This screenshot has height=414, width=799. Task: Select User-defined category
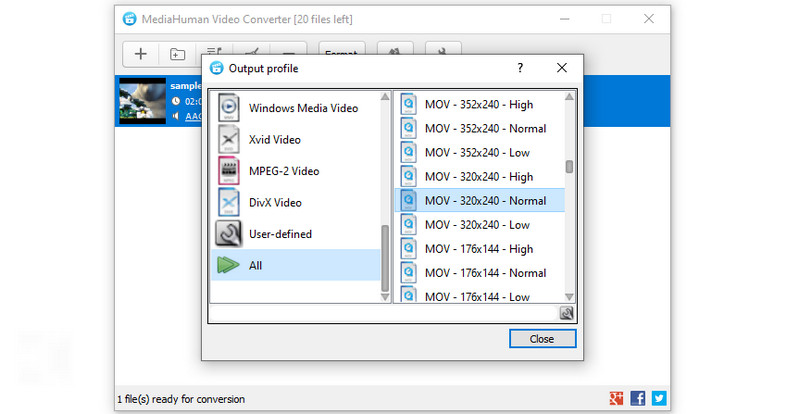point(296,235)
